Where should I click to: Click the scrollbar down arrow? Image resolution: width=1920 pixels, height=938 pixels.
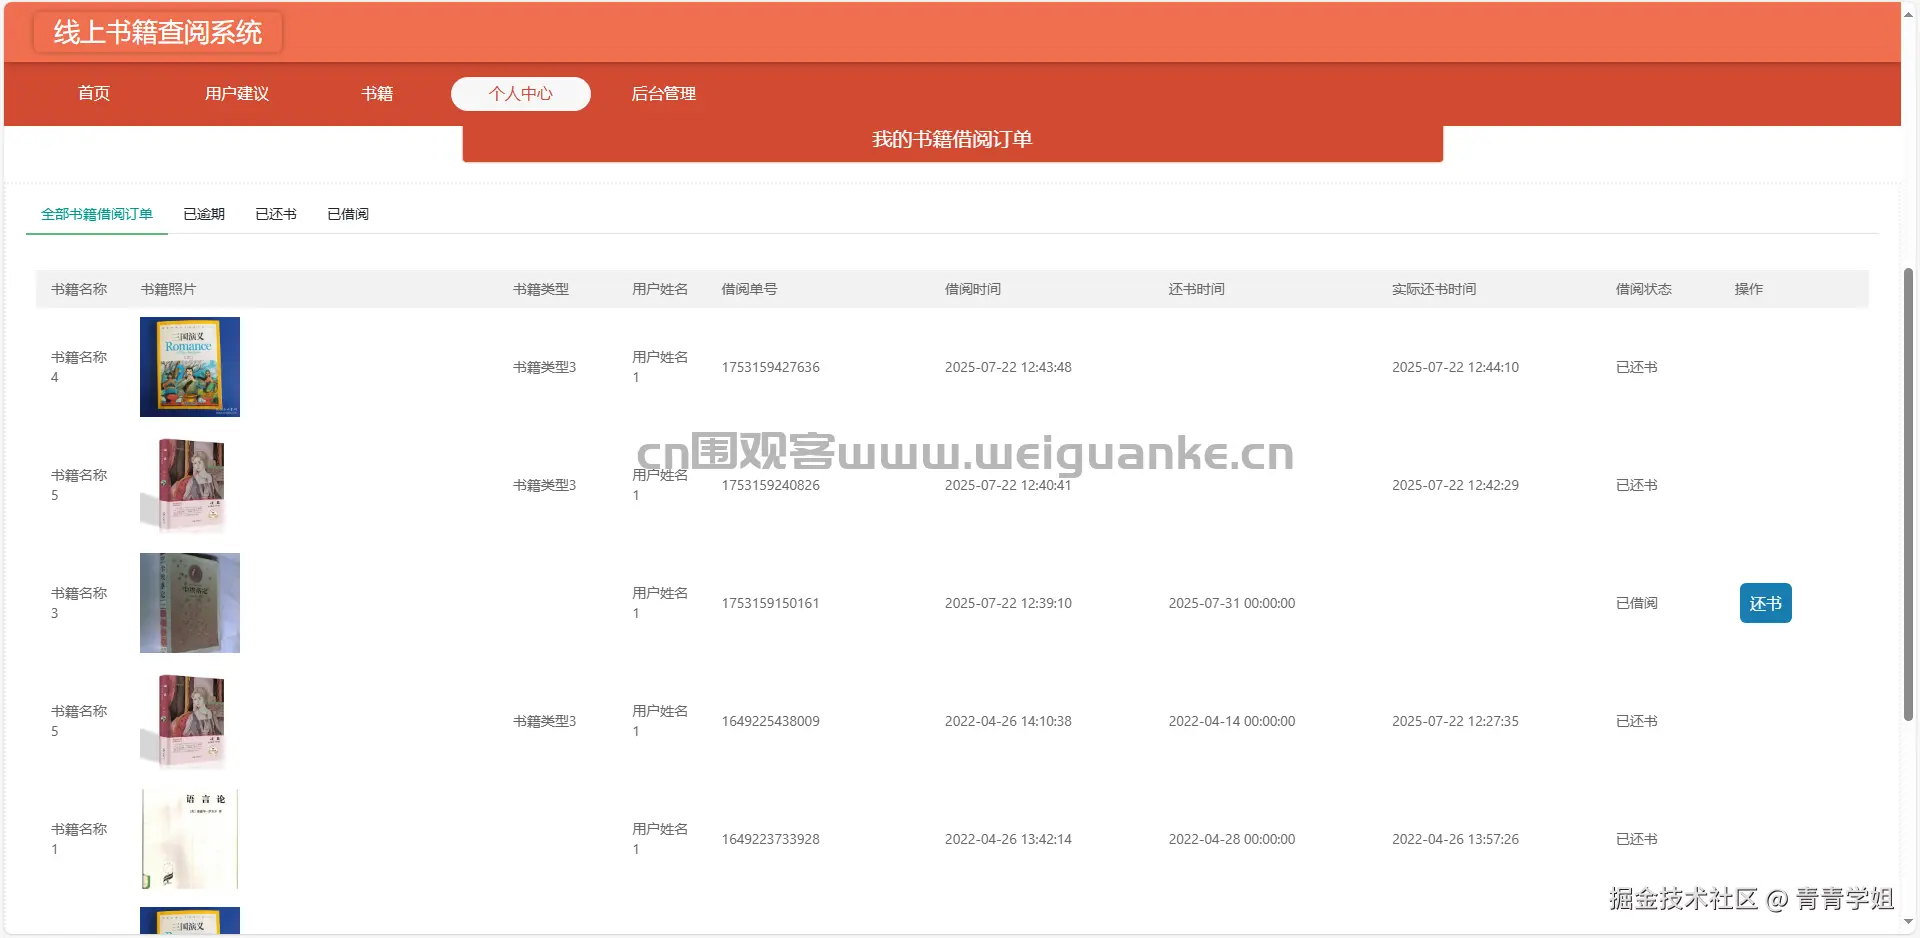(1908, 922)
